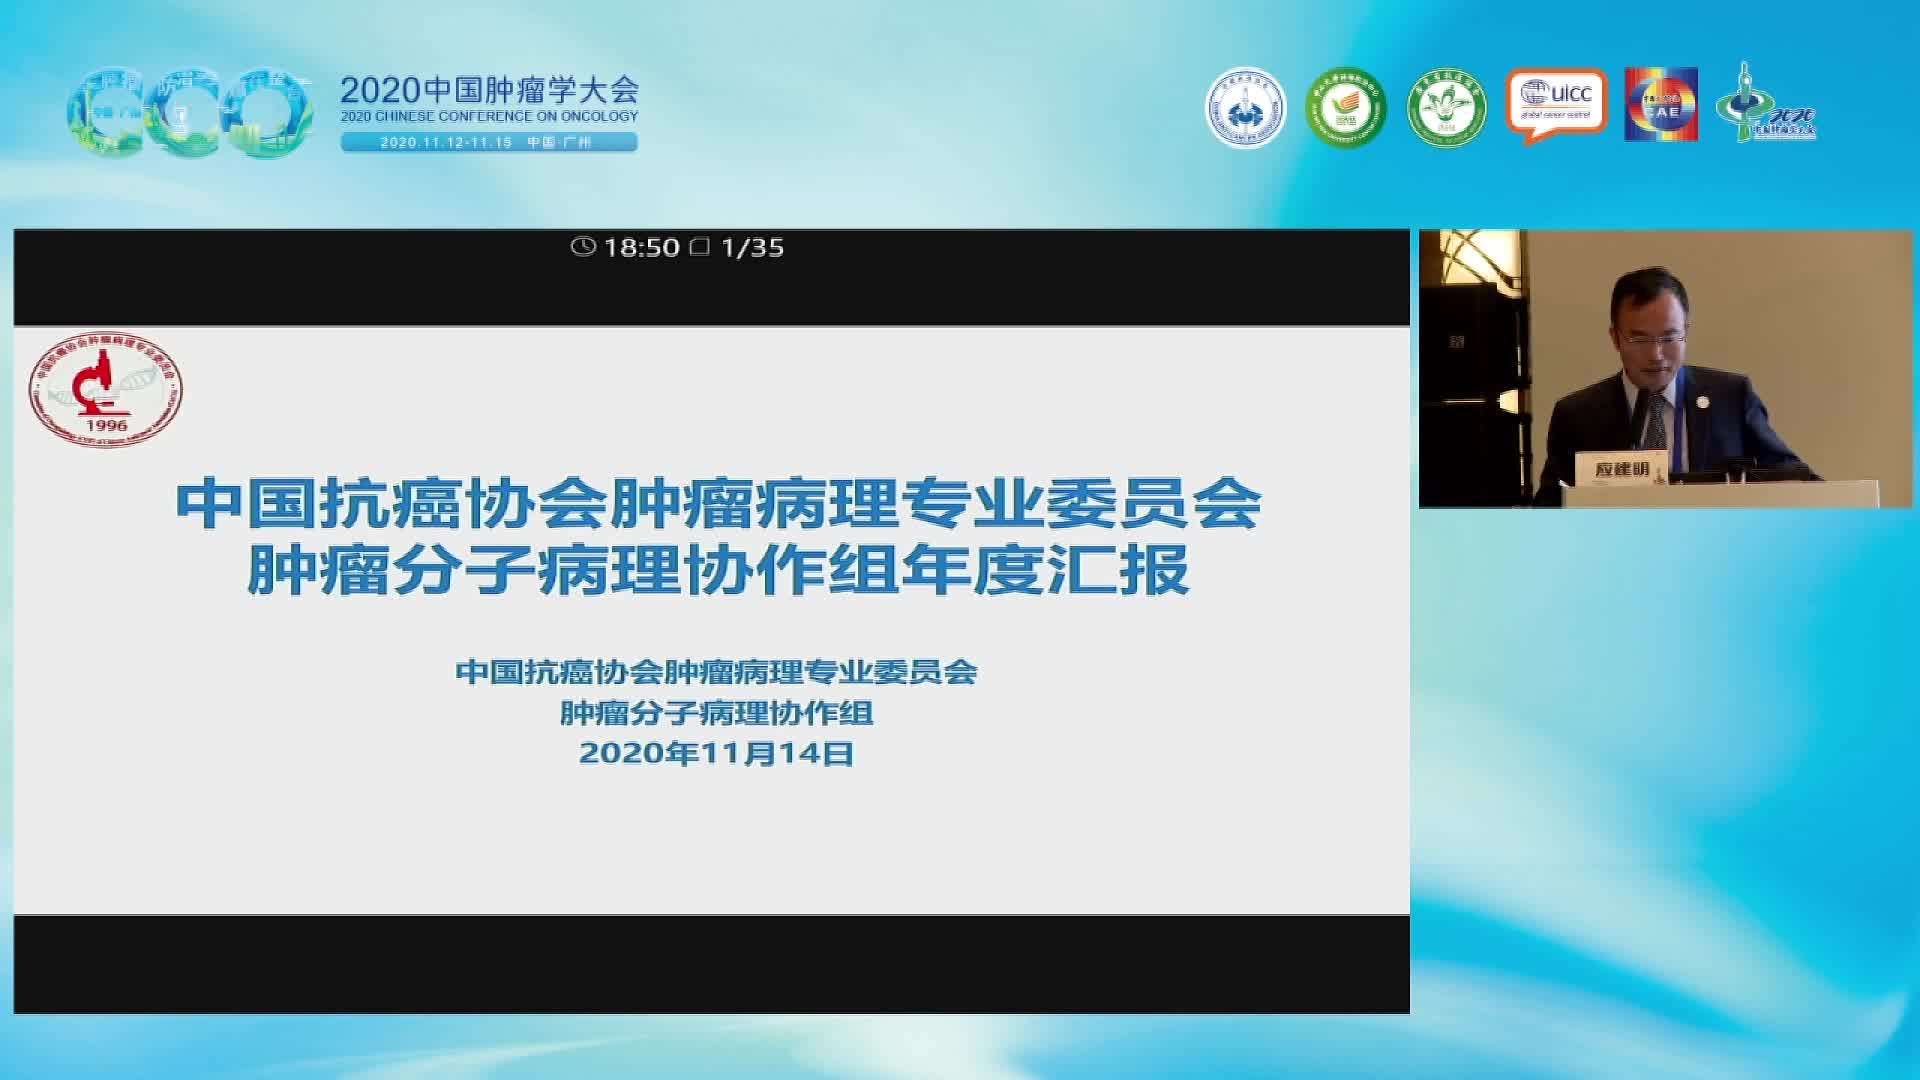This screenshot has width=1920, height=1080.
Task: Click the clock icon beside 18:50
Action: (583, 246)
